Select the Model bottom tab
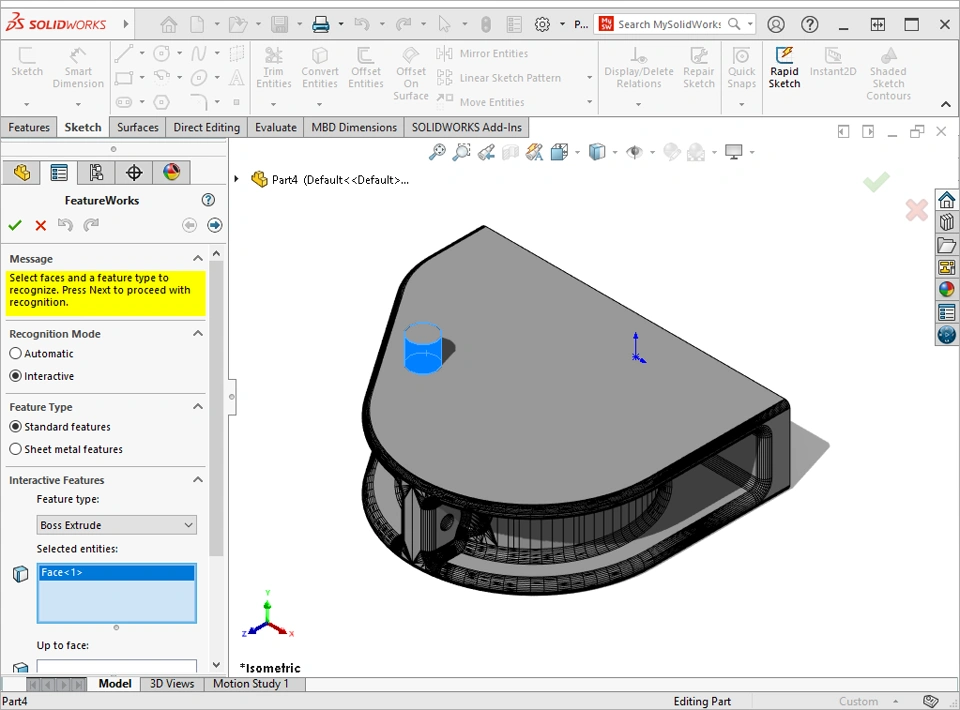Viewport: 960px width, 710px height. pos(115,684)
